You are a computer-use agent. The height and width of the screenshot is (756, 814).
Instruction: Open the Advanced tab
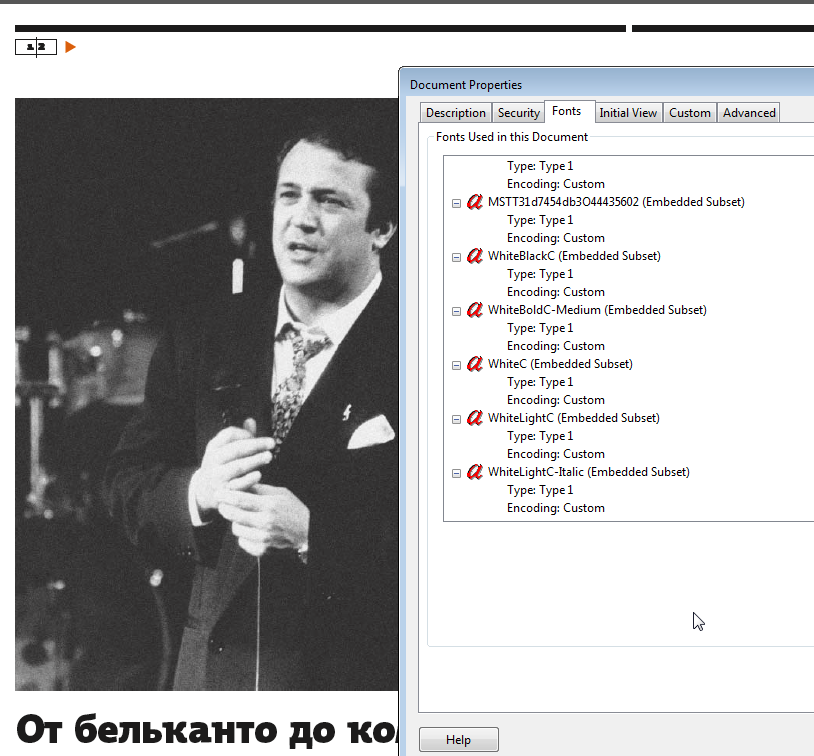tap(749, 113)
